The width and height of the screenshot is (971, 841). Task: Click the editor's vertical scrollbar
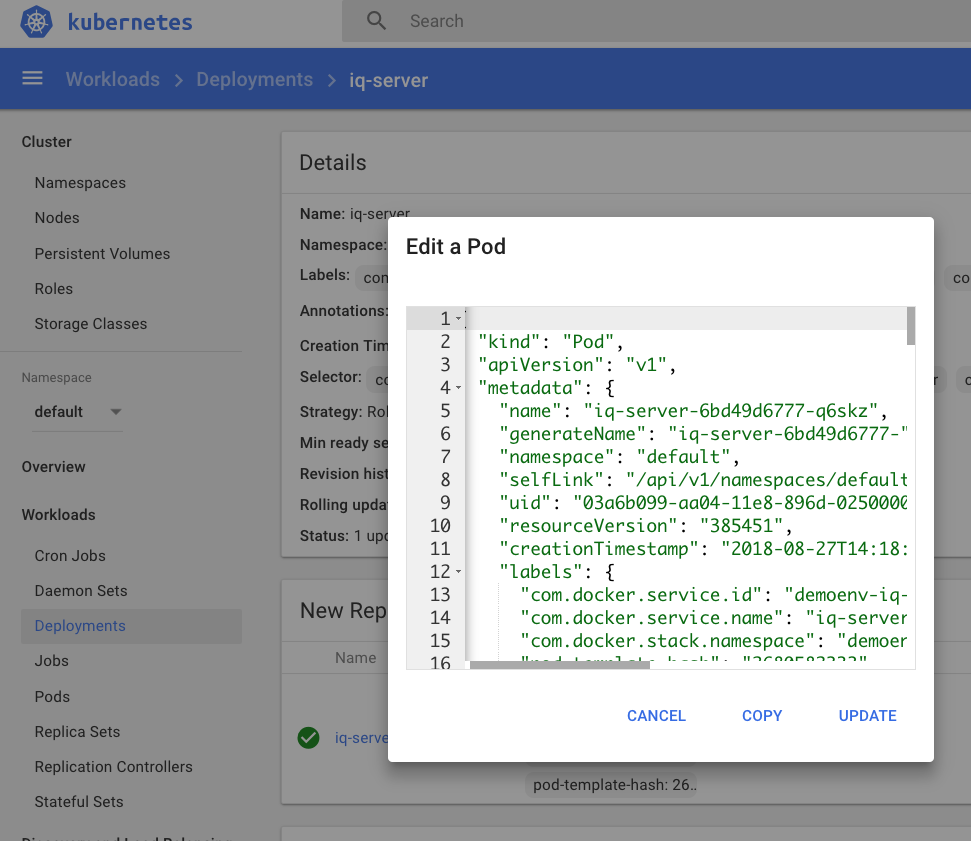click(x=911, y=327)
